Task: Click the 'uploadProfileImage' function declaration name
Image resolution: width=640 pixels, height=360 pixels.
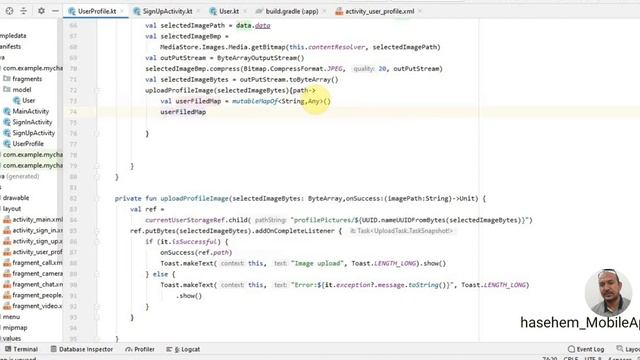Action: pyautogui.click(x=194, y=198)
